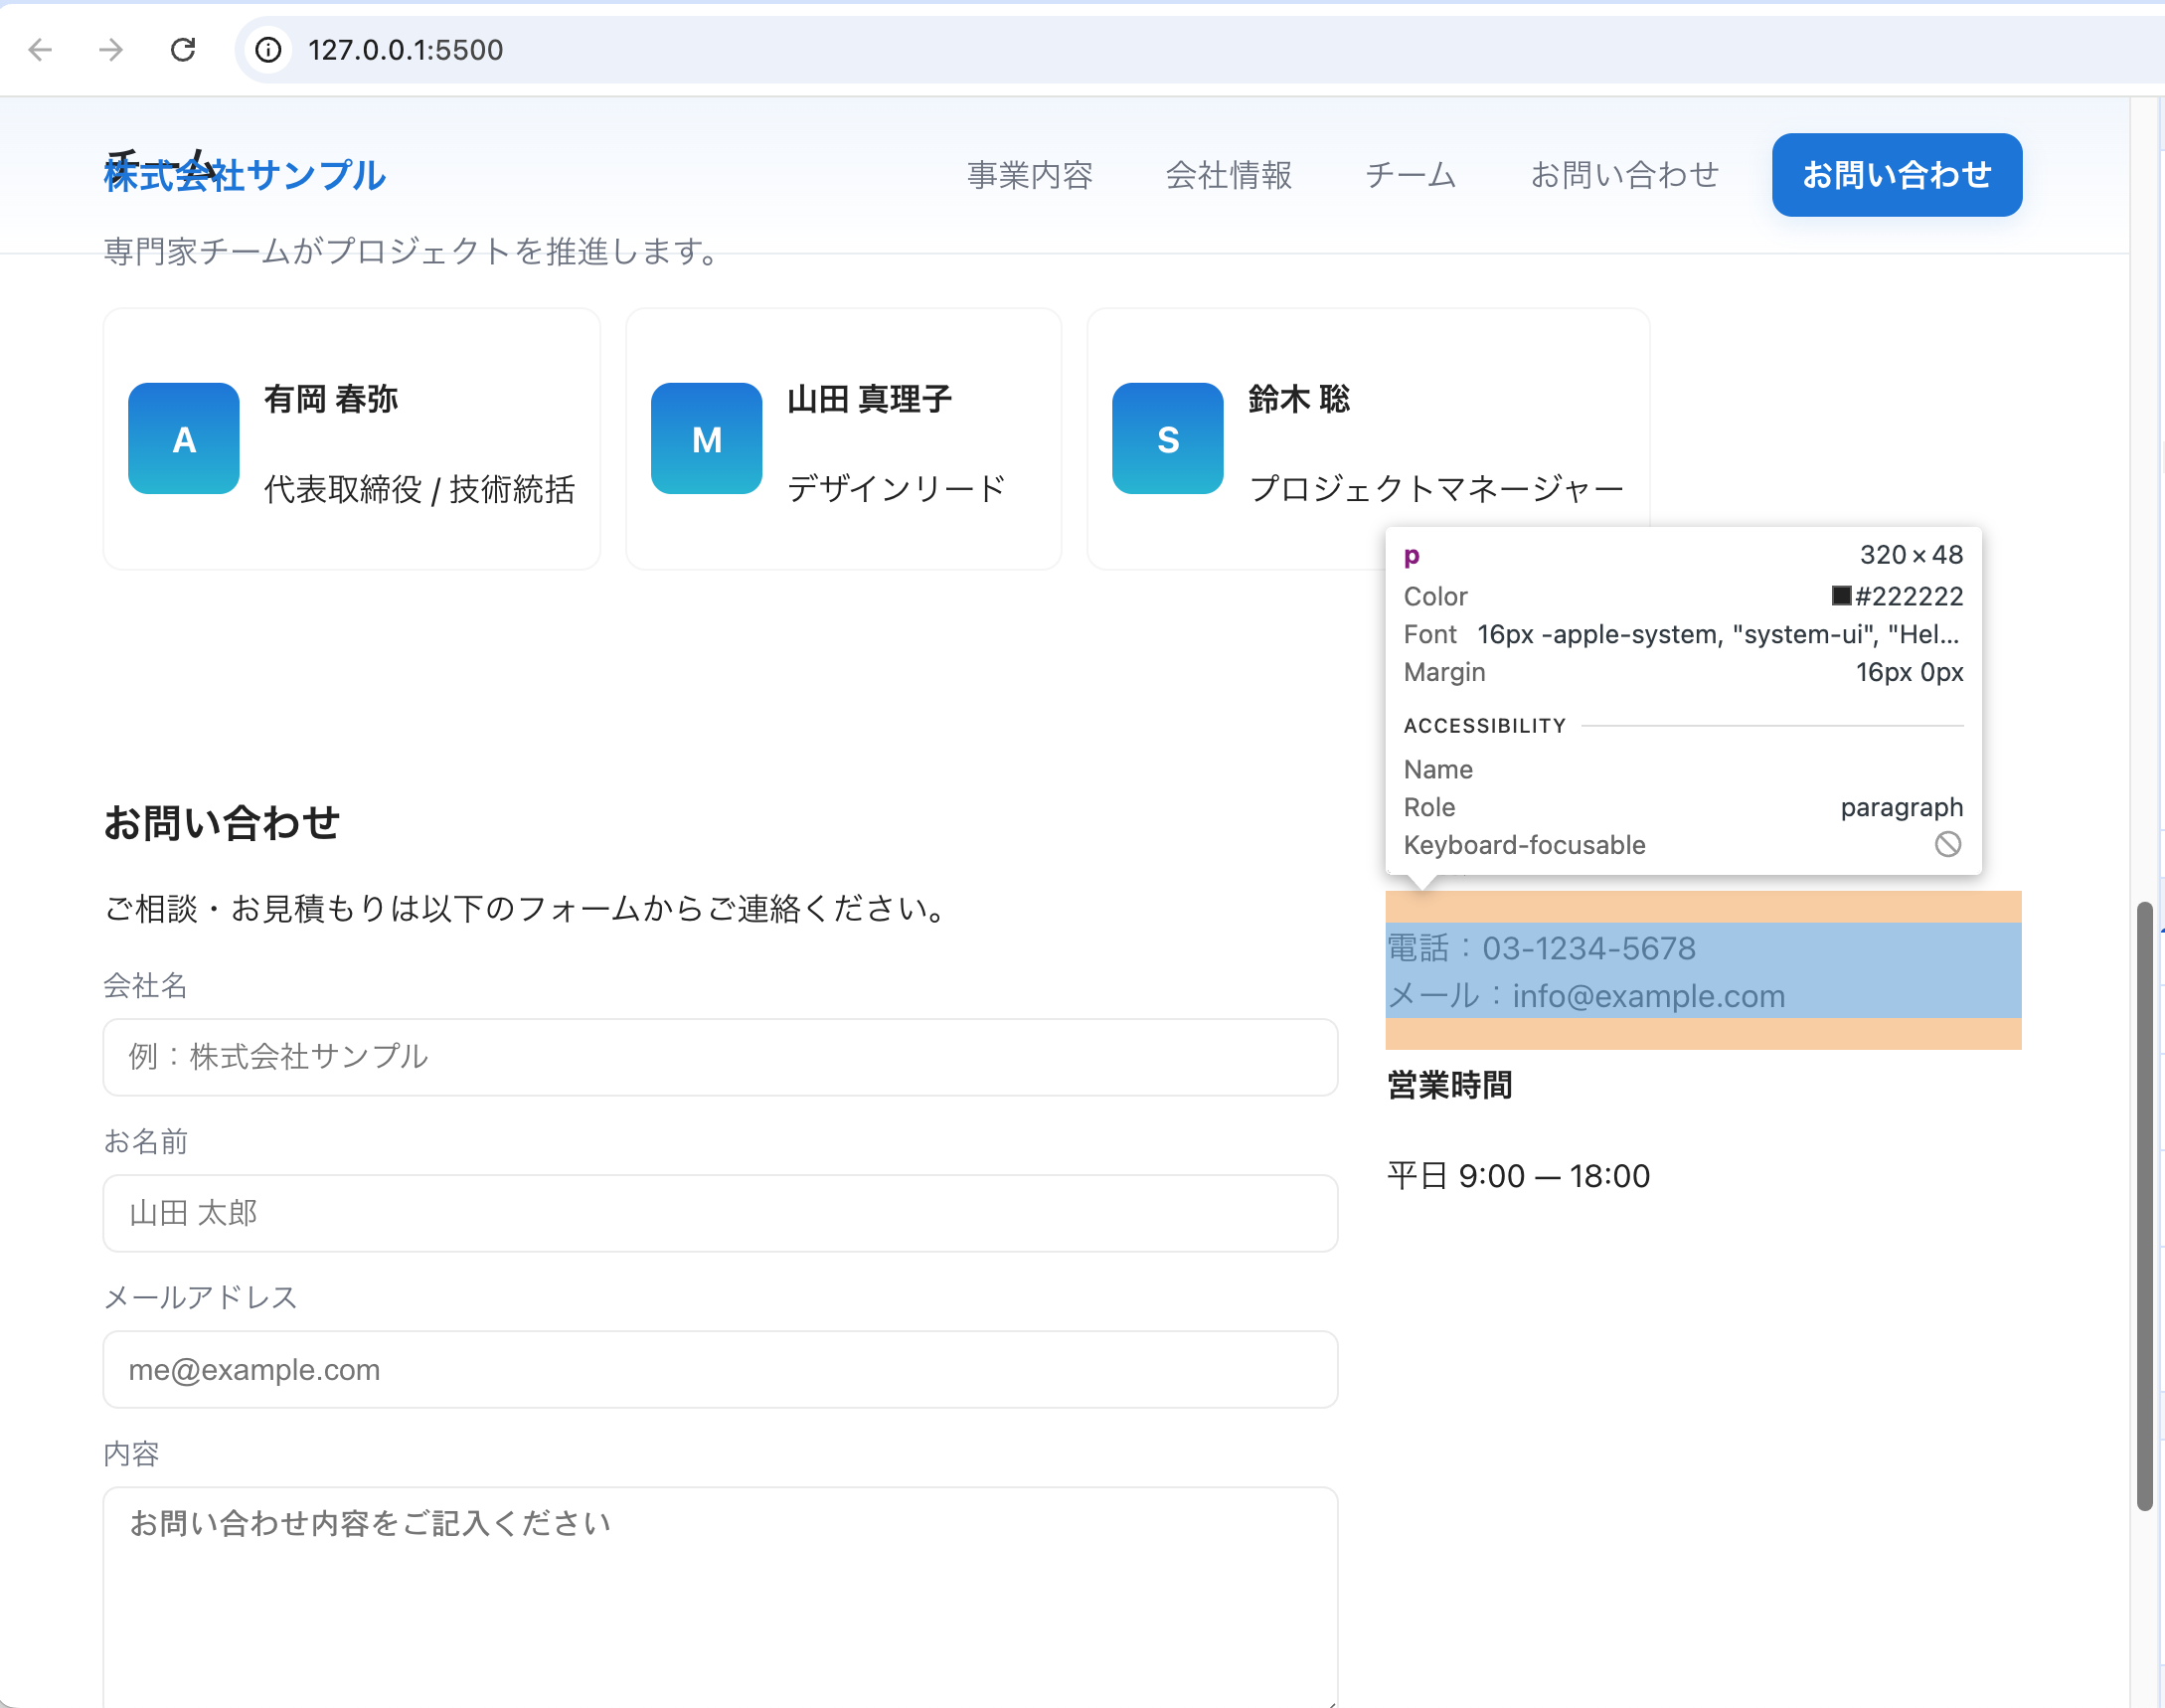Open the 事業内容 nav menu item
The height and width of the screenshot is (1708, 2165).
click(x=1029, y=175)
